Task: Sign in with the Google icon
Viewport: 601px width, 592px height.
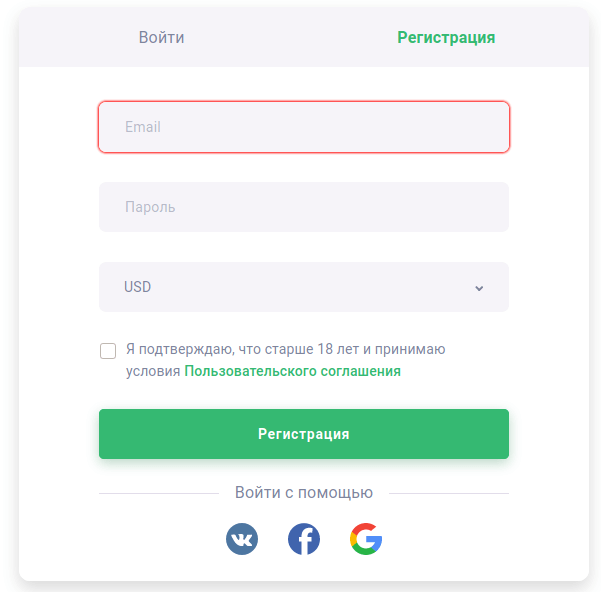Action: (366, 539)
